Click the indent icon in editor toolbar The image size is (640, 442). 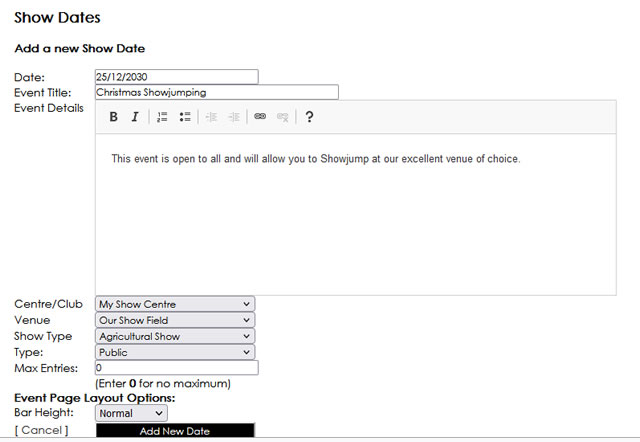tap(234, 117)
